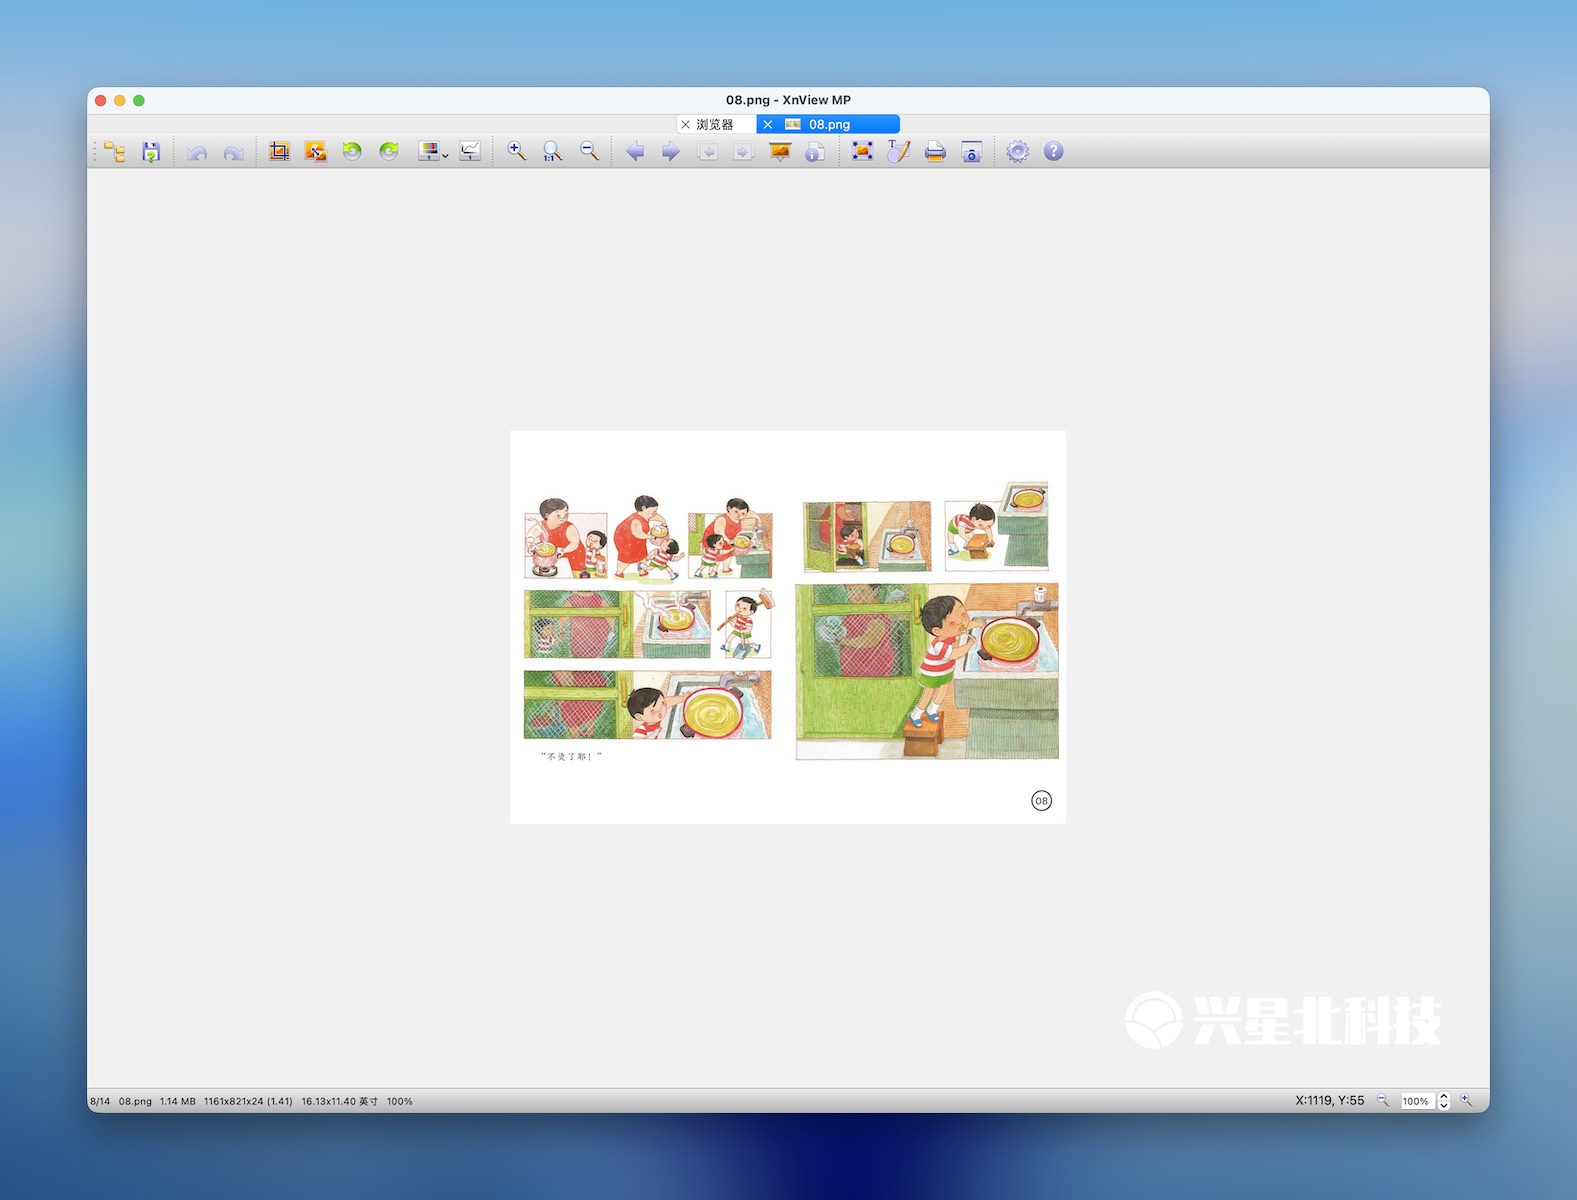Switch to the 浏览器 tab
Image resolution: width=1577 pixels, height=1200 pixels.
715,125
